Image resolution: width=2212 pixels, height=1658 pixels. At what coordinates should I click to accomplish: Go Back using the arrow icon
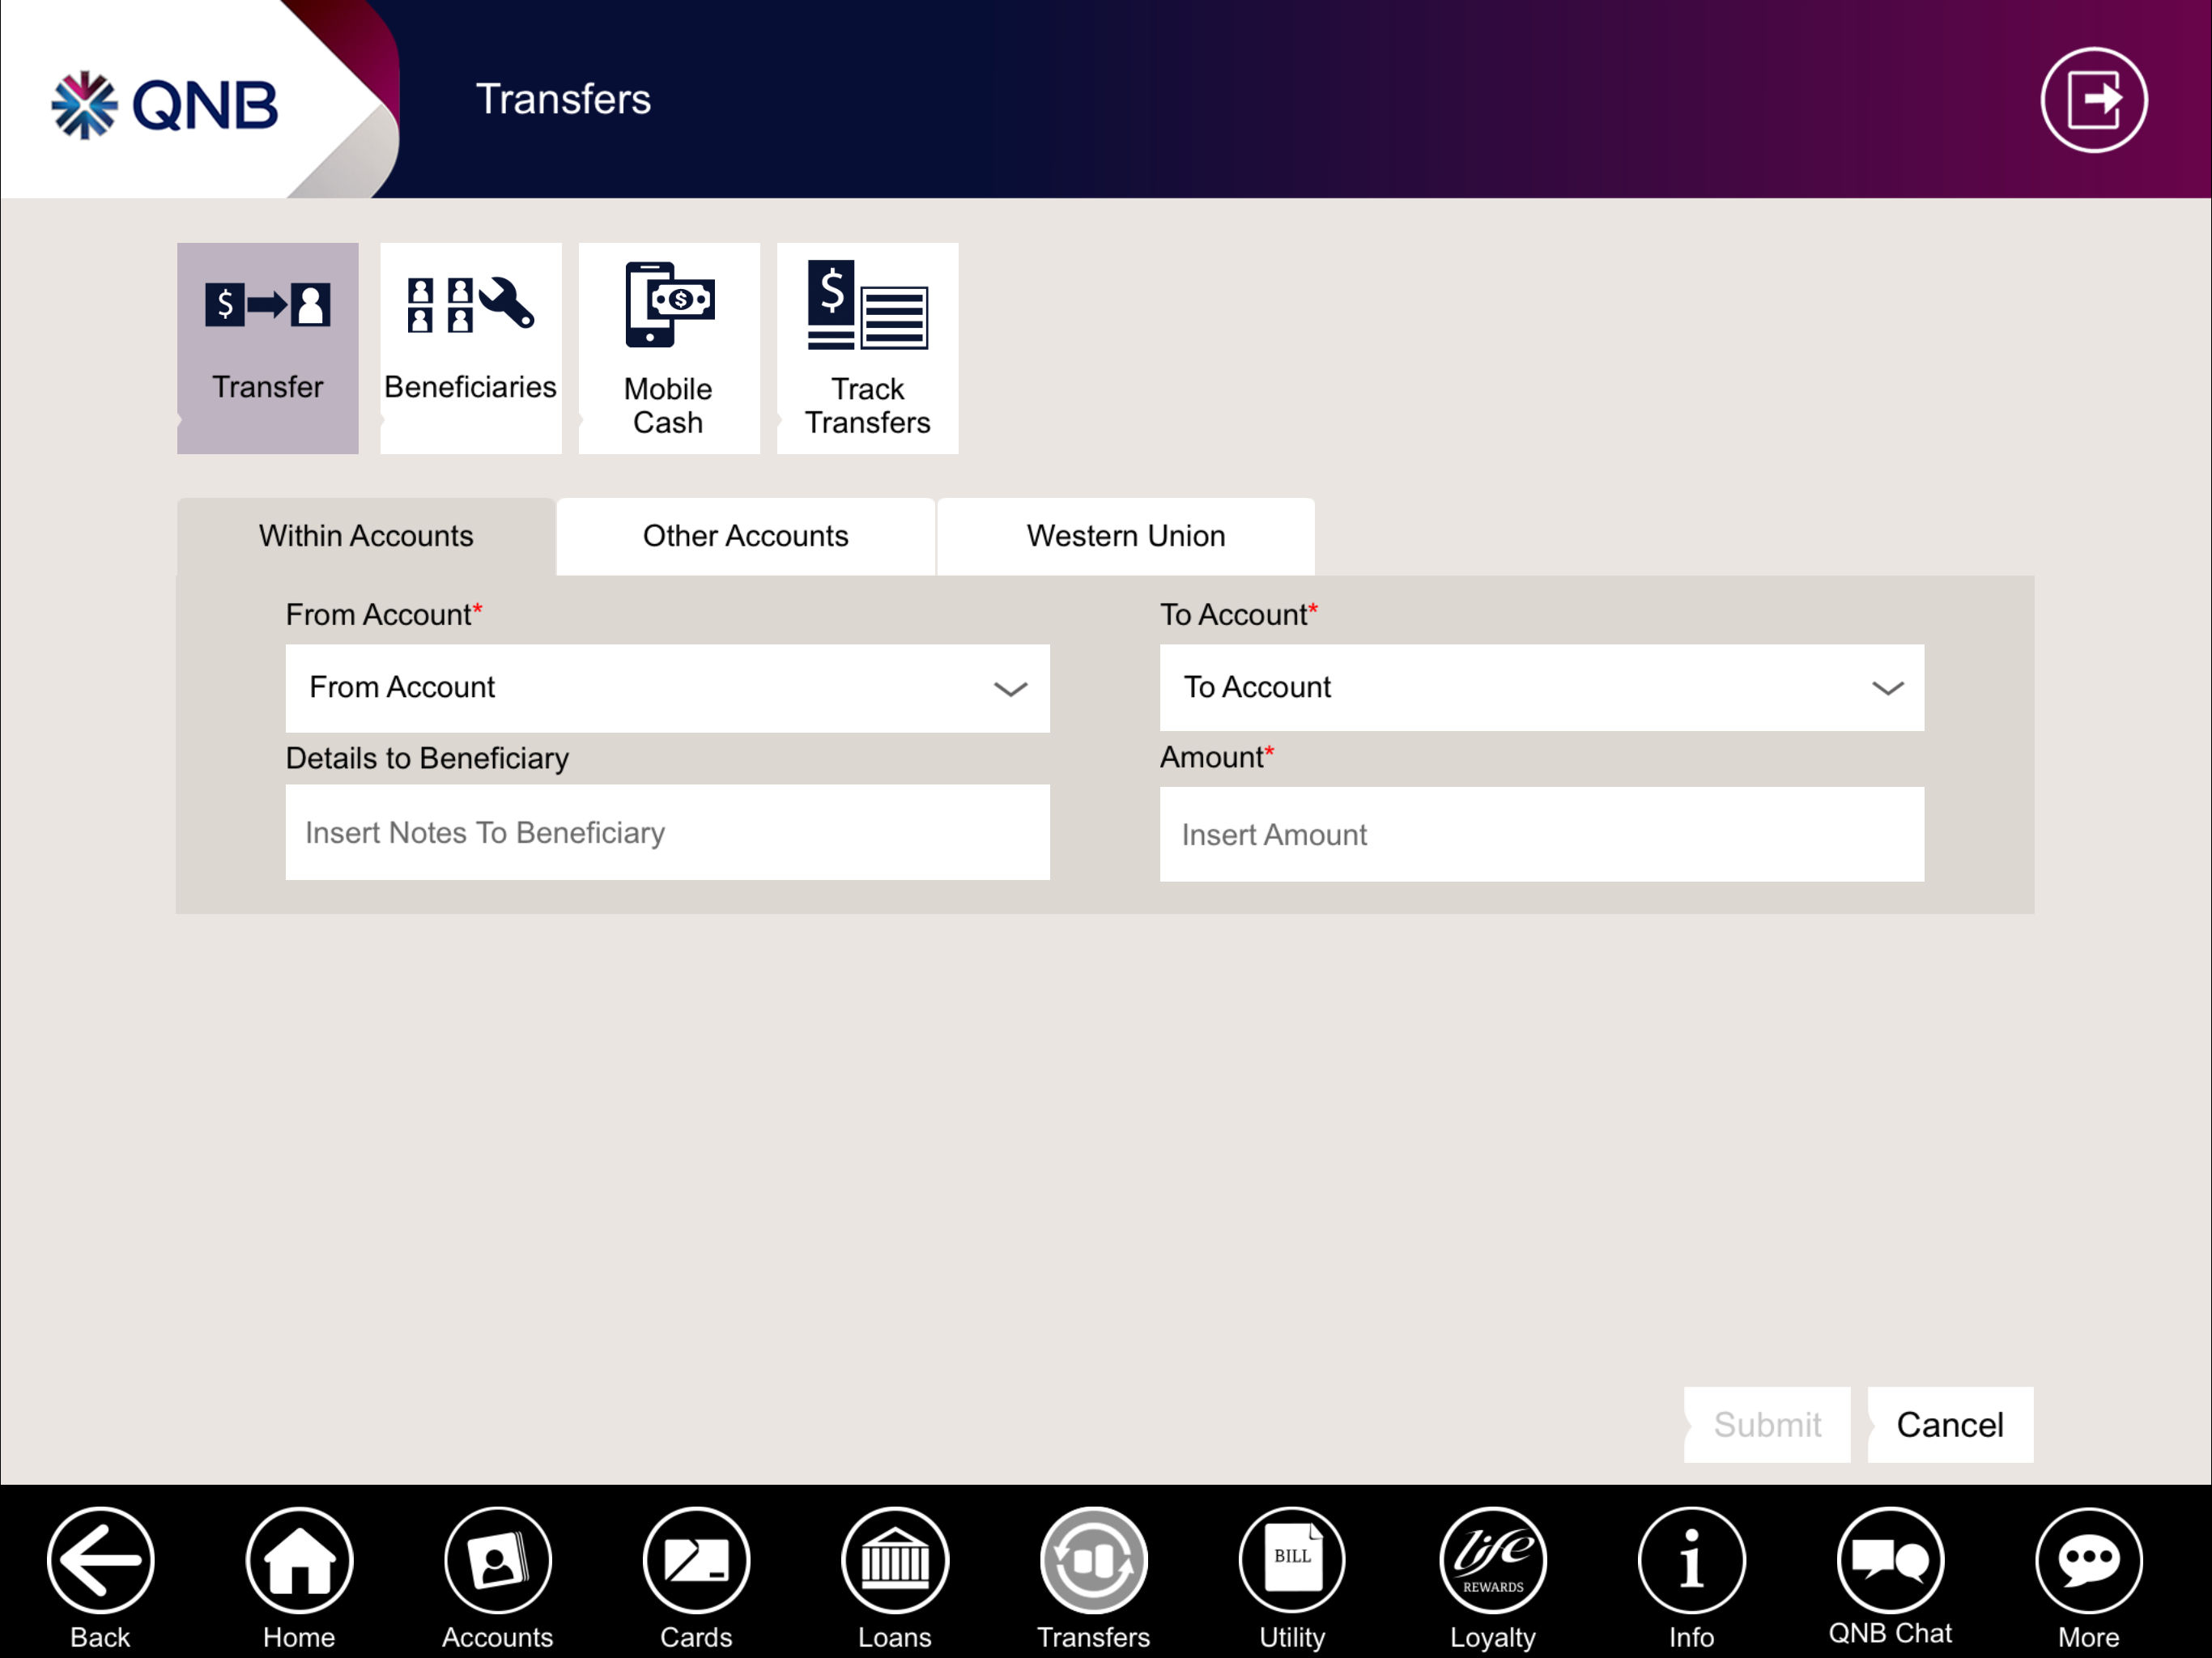[x=100, y=1560]
